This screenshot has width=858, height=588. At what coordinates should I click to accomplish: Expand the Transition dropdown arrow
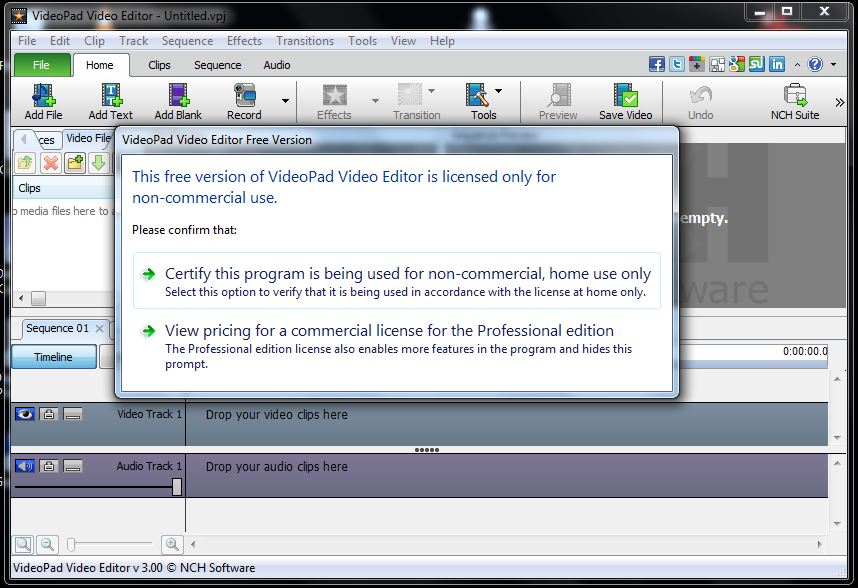[x=431, y=90]
